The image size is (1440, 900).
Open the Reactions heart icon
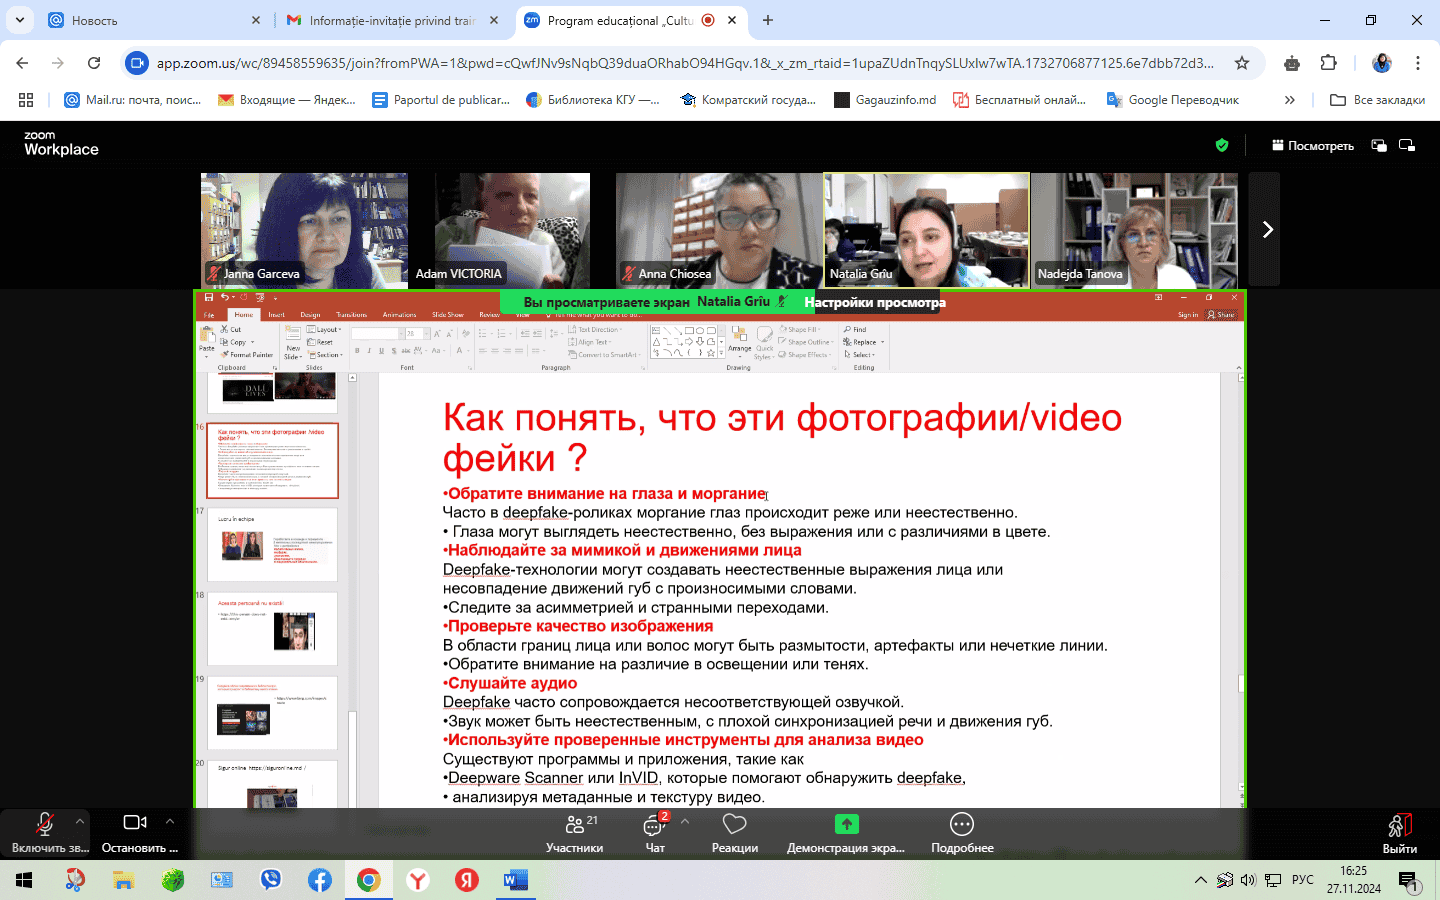734,832
